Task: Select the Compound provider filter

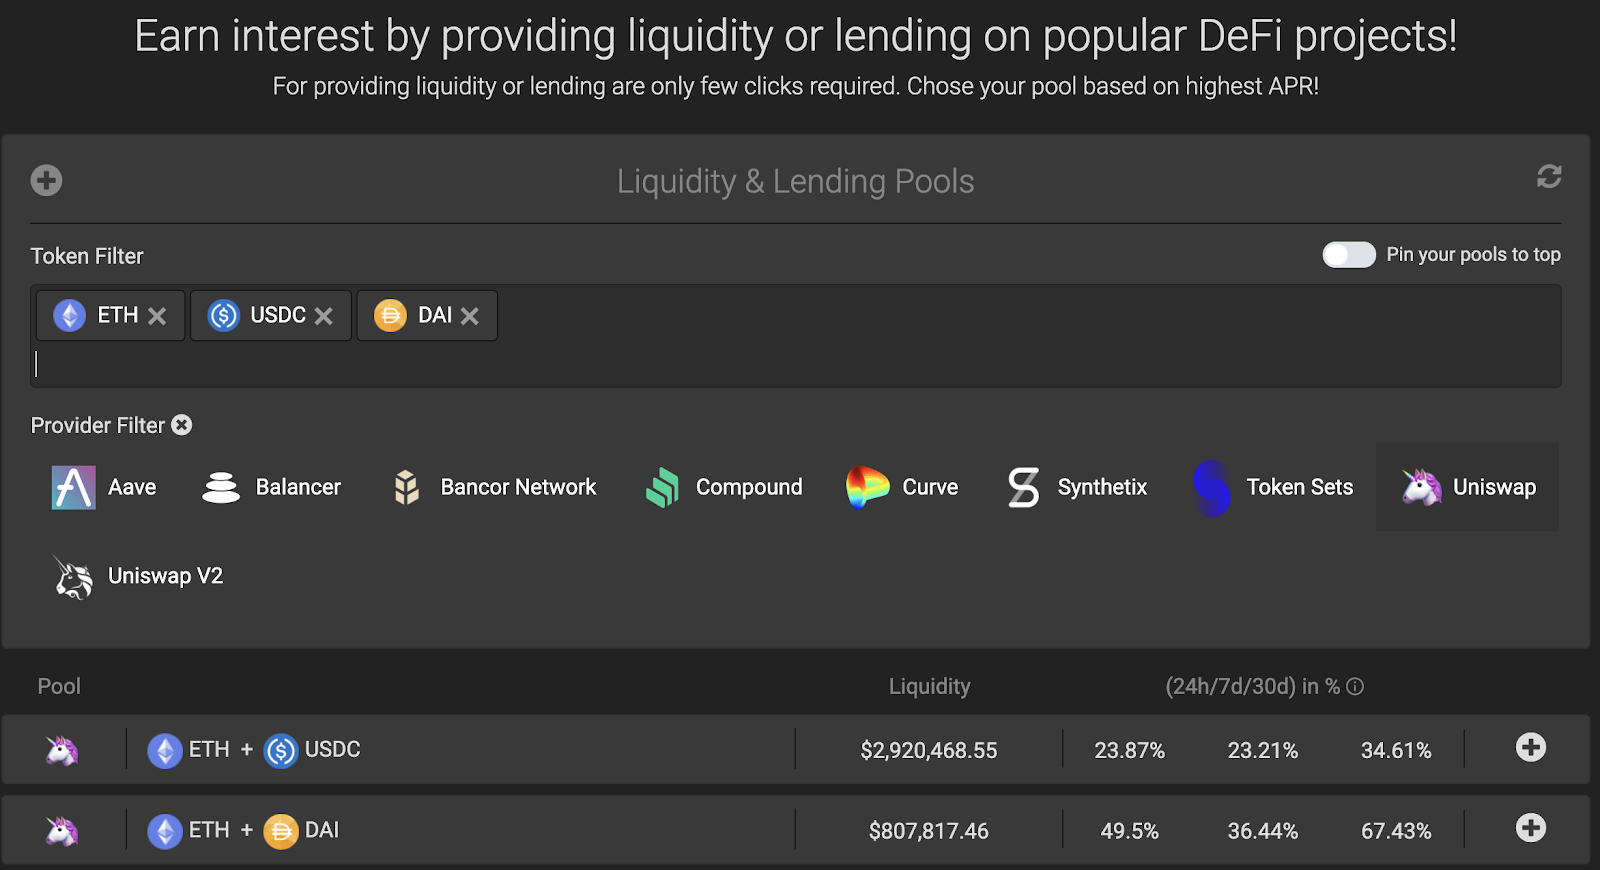Action: point(724,488)
